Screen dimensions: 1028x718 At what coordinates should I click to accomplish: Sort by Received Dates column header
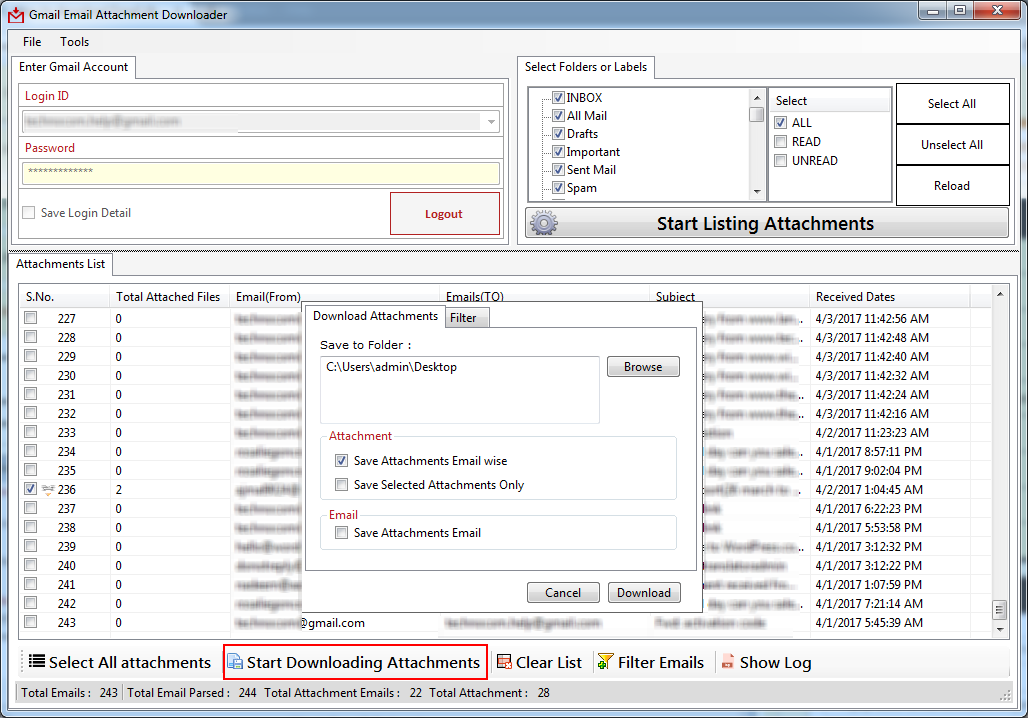[890, 297]
